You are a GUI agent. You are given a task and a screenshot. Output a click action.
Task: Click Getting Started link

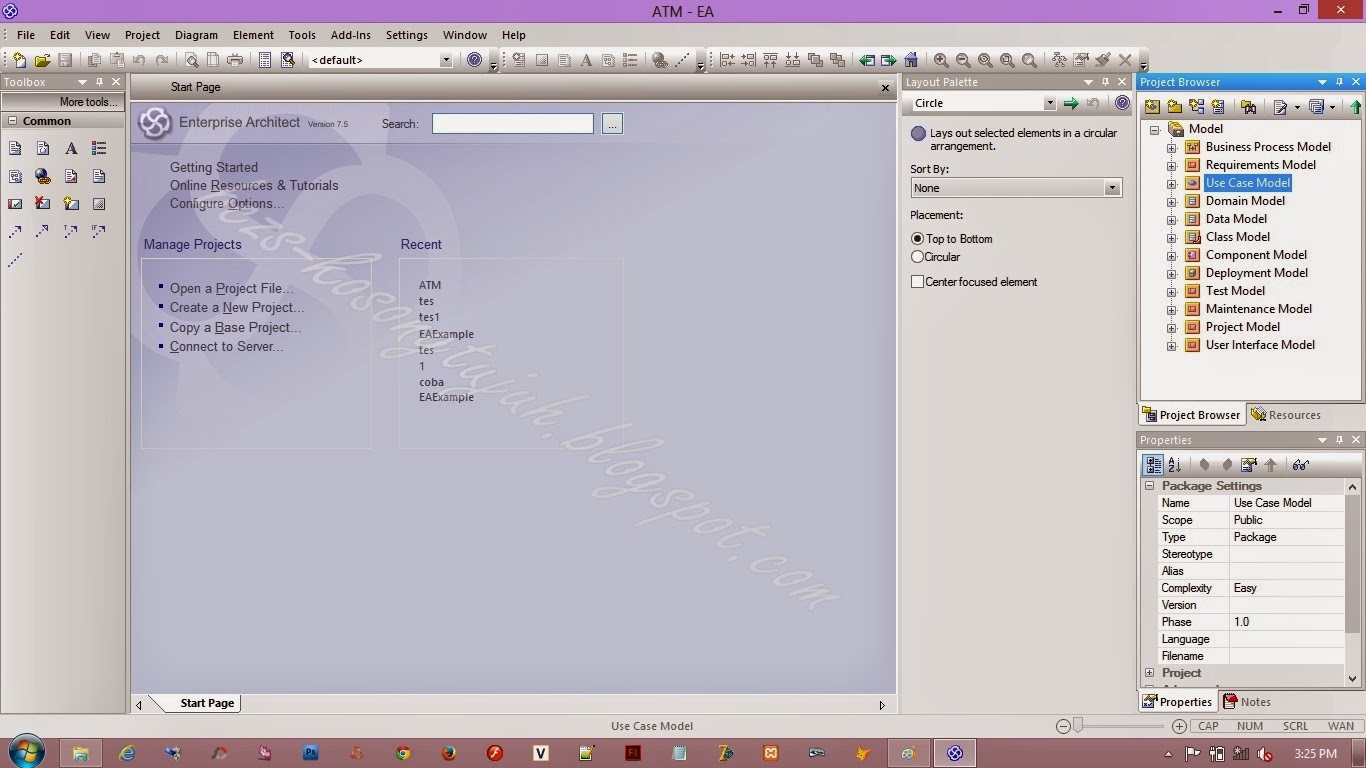pyautogui.click(x=214, y=167)
